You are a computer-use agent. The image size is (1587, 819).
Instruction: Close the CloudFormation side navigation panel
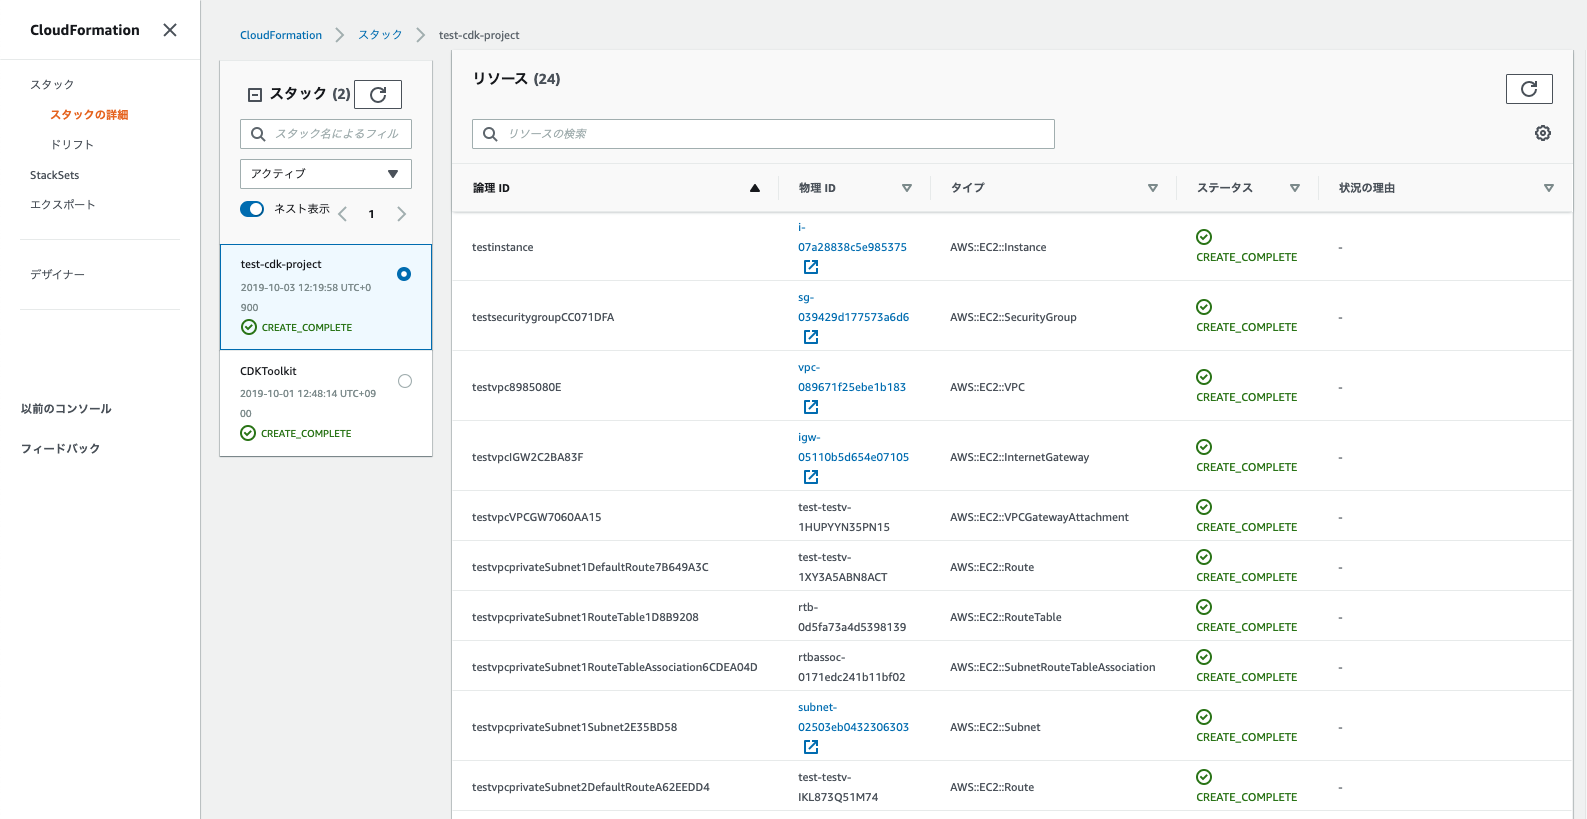click(170, 30)
